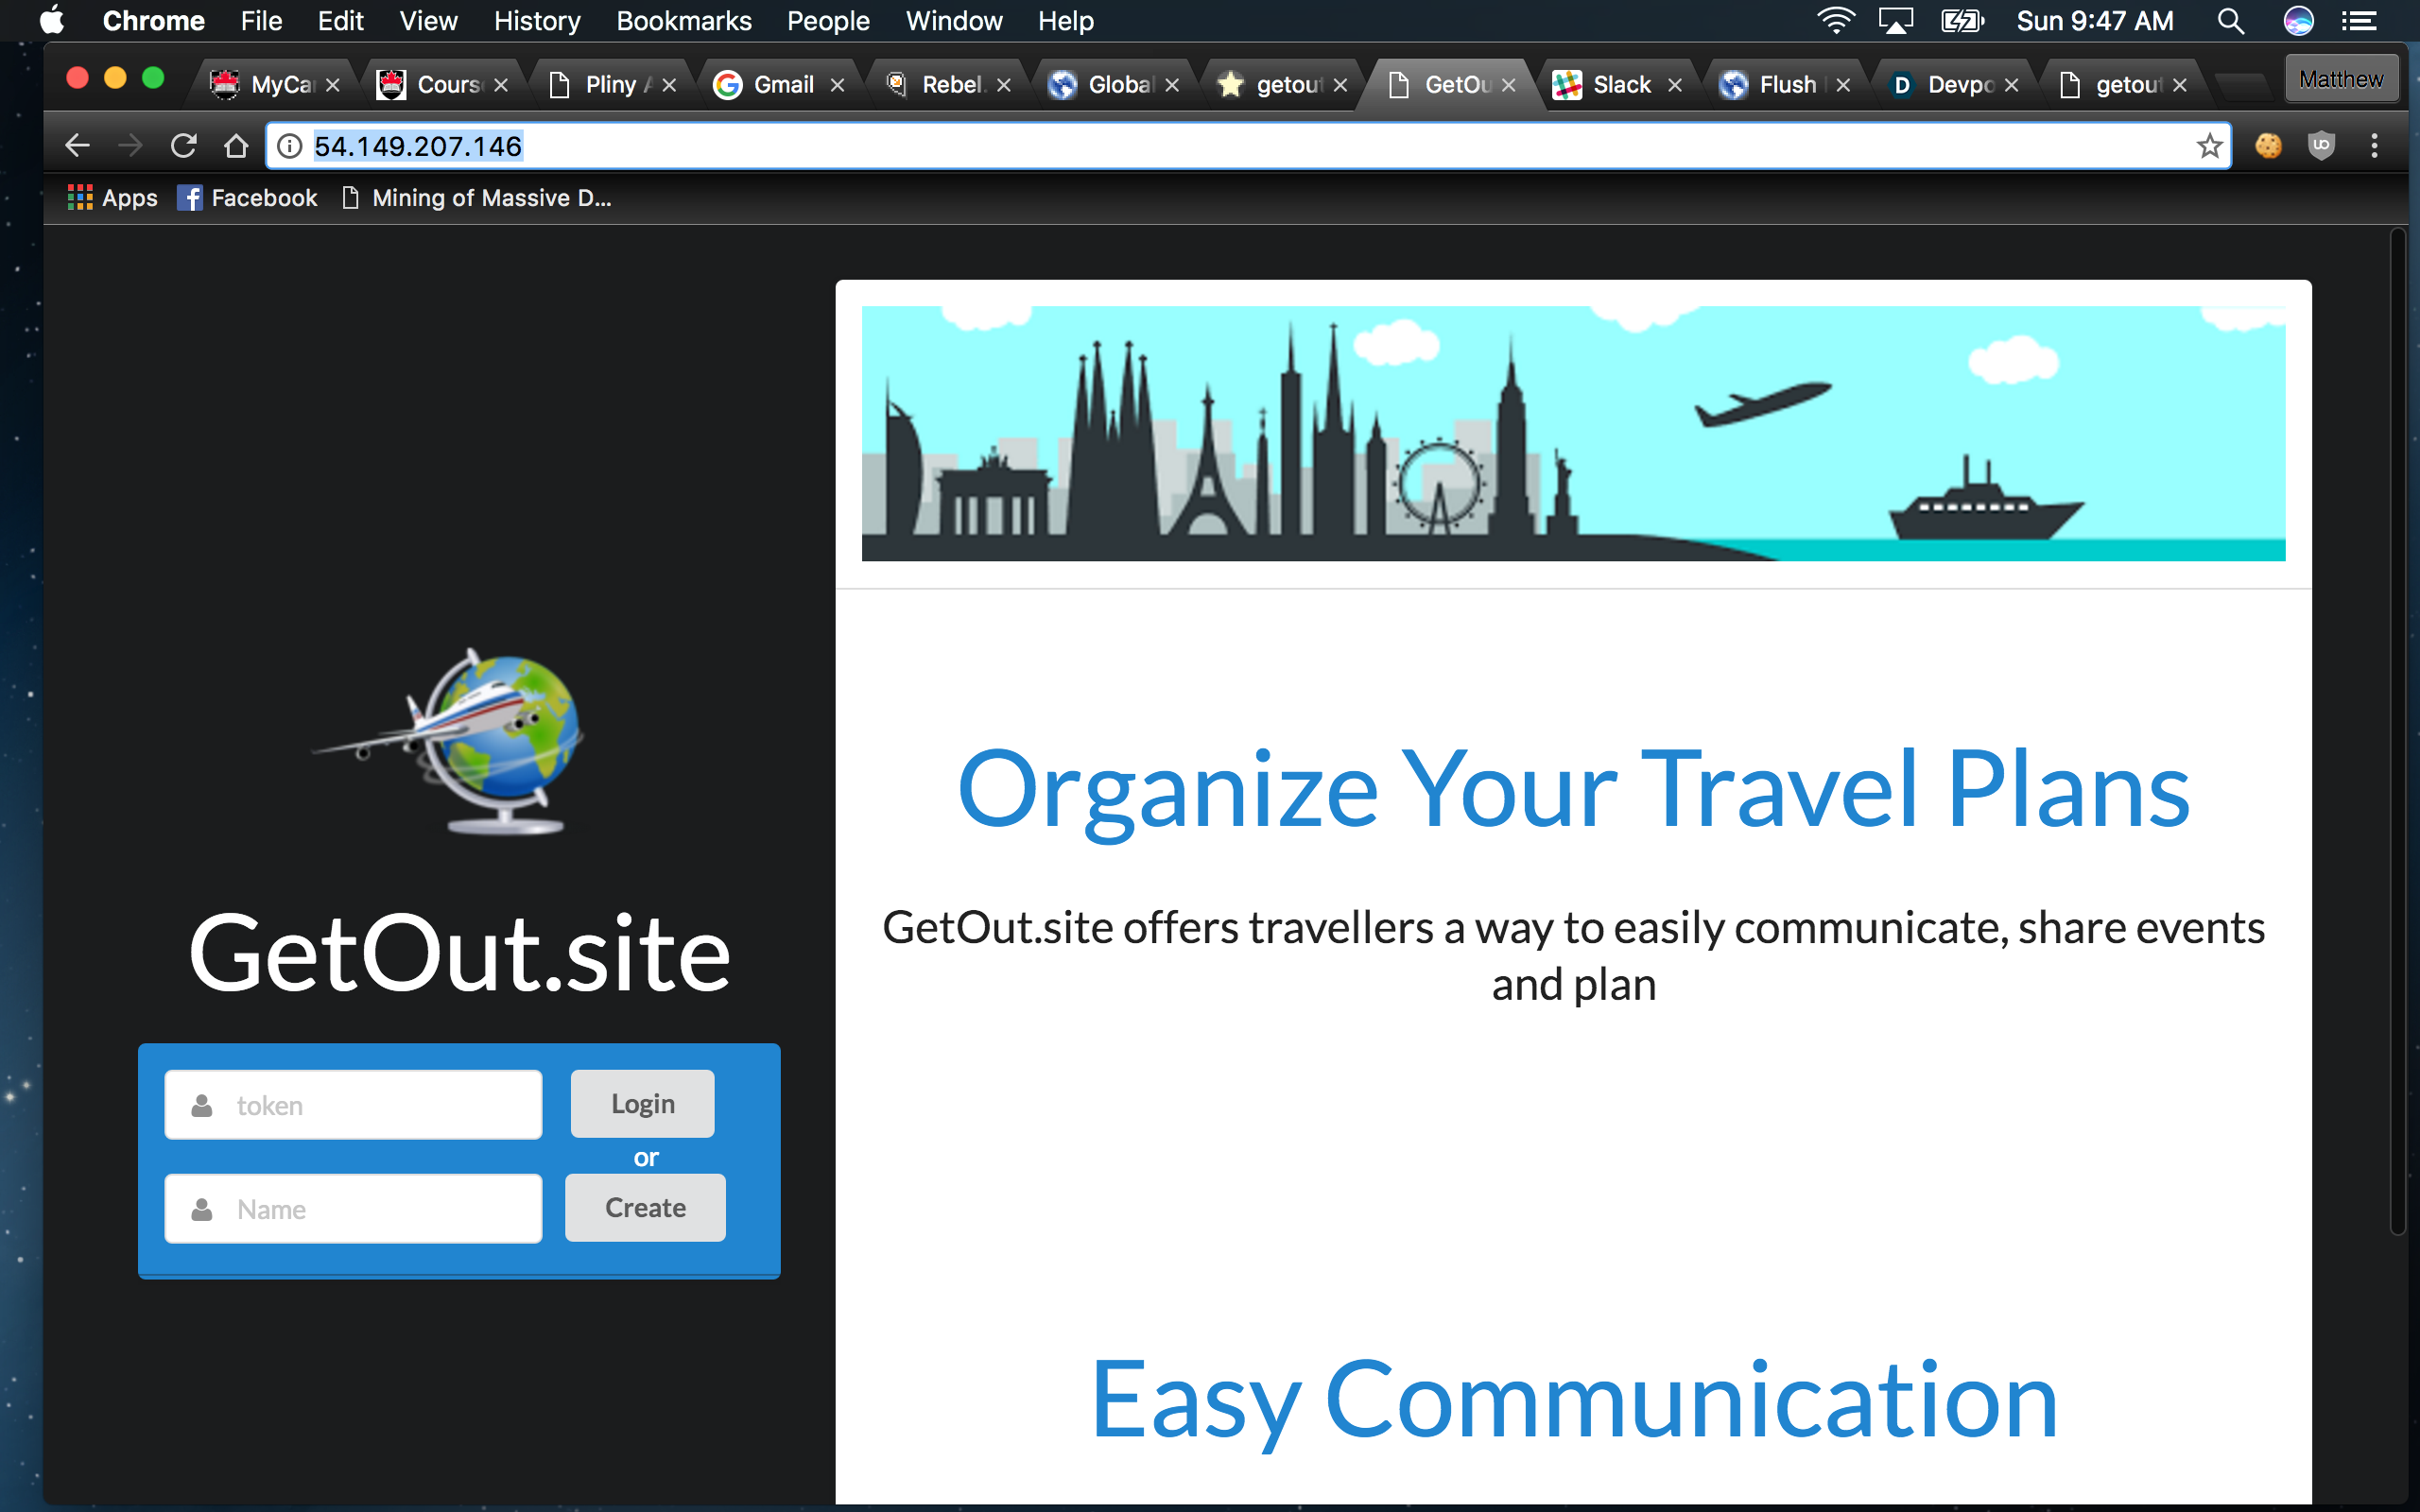Open Chrome three-dot menu
Screen dimensions: 2420x1512
[x=2374, y=146]
